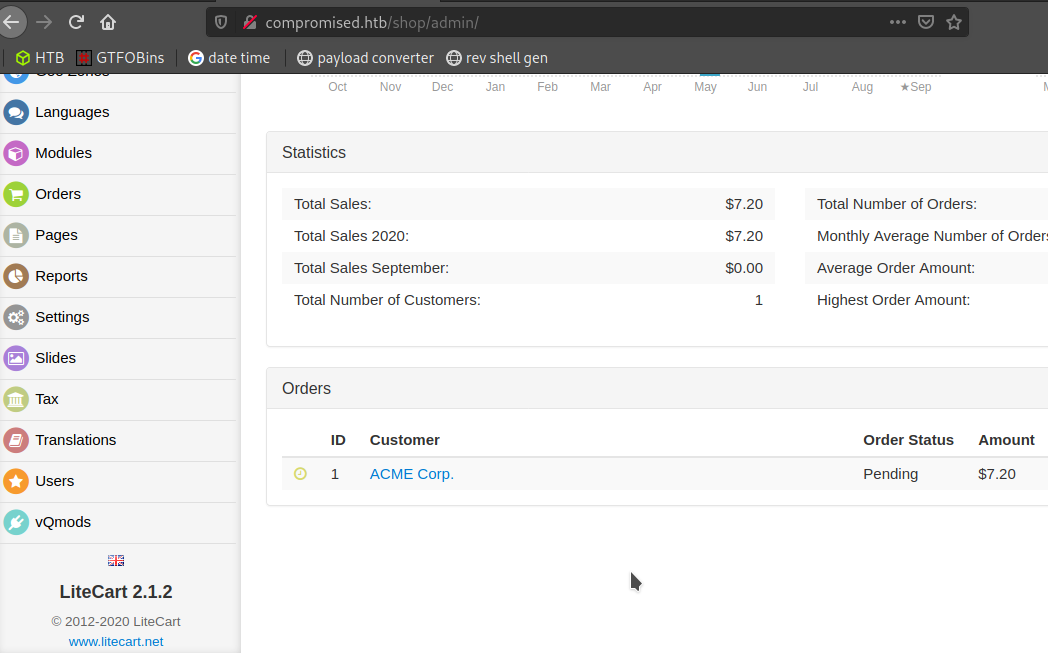Open the Users star icon
Screen dimensions: 1048x653
pyautogui.click(x=16, y=481)
